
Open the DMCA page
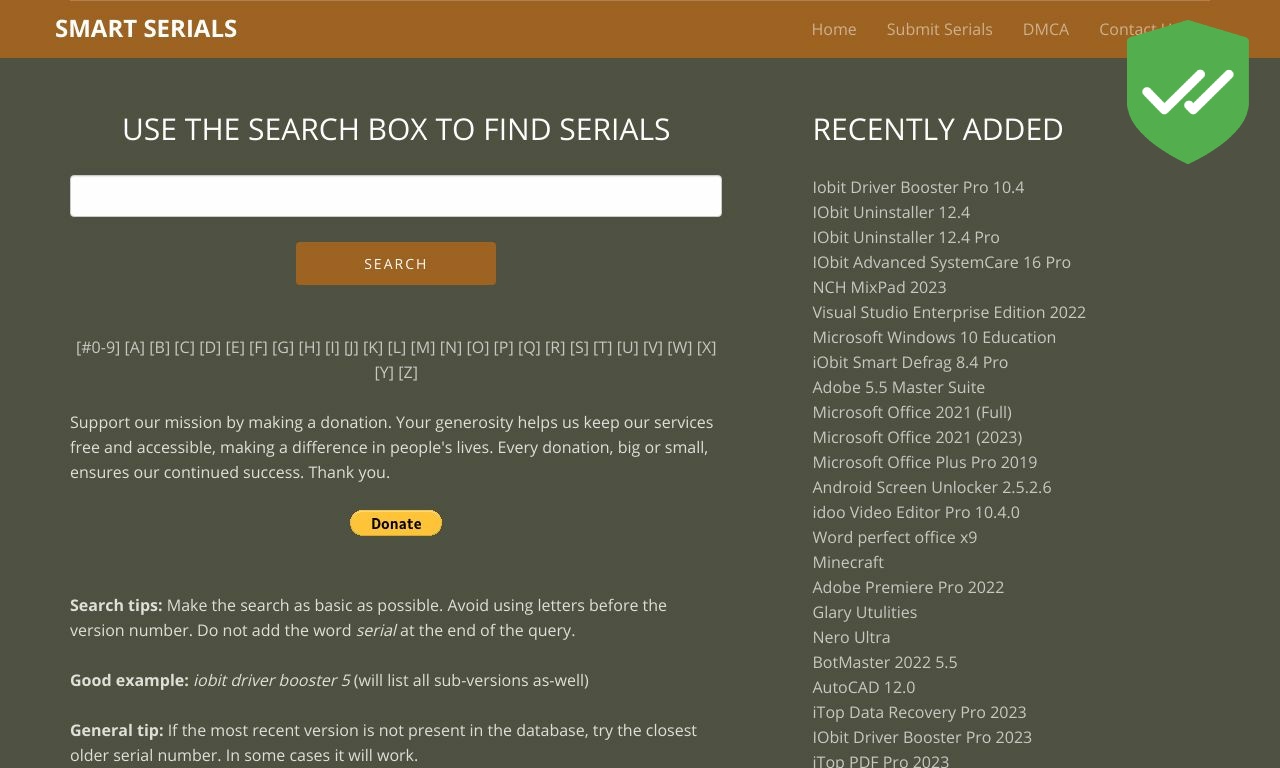(1046, 29)
